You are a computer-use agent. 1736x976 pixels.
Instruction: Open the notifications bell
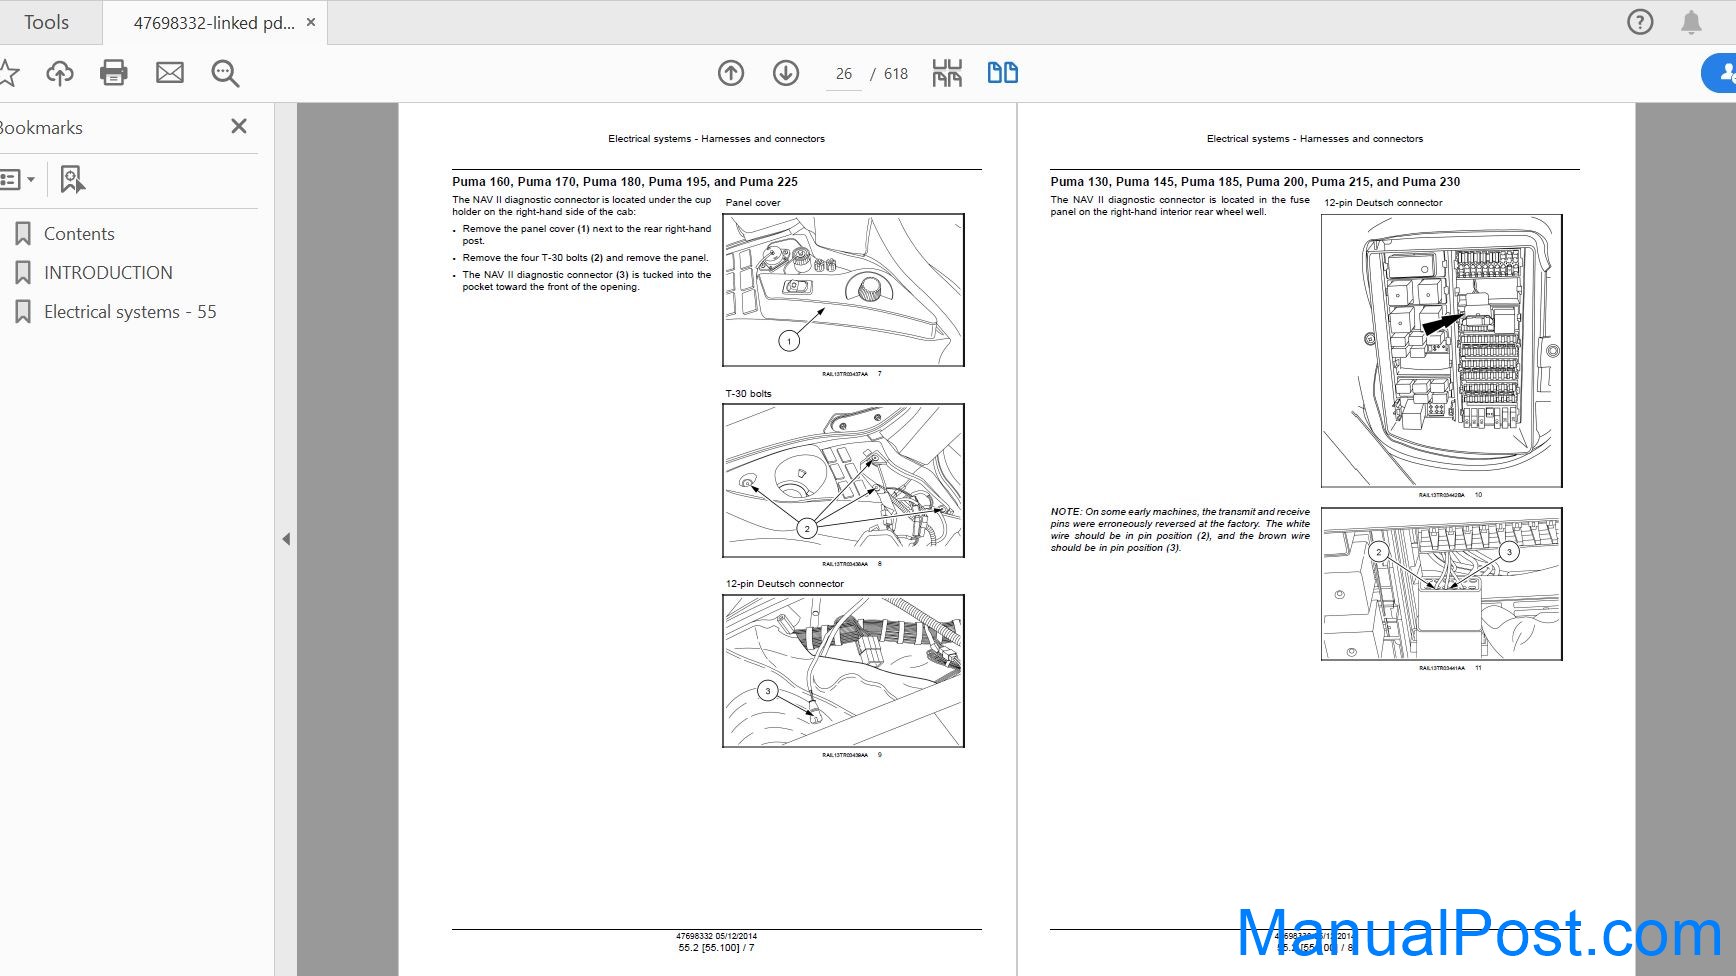tap(1691, 22)
